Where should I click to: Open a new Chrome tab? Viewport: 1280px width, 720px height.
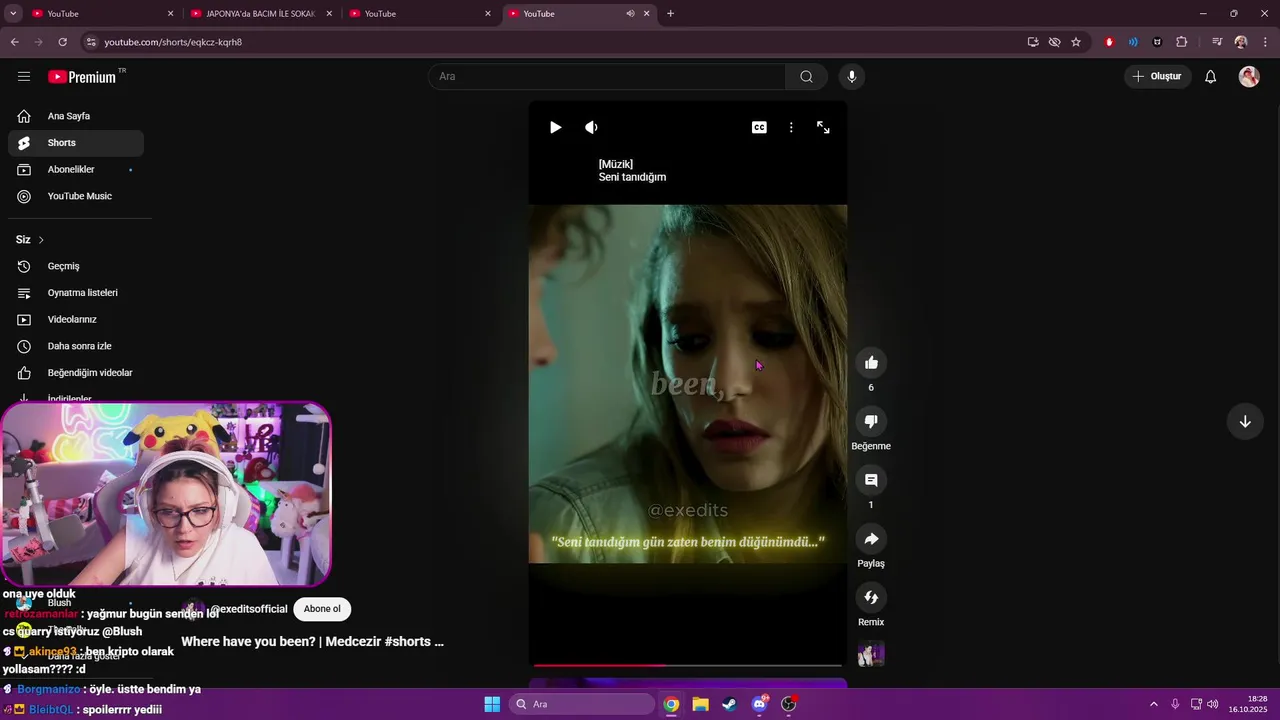670,14
